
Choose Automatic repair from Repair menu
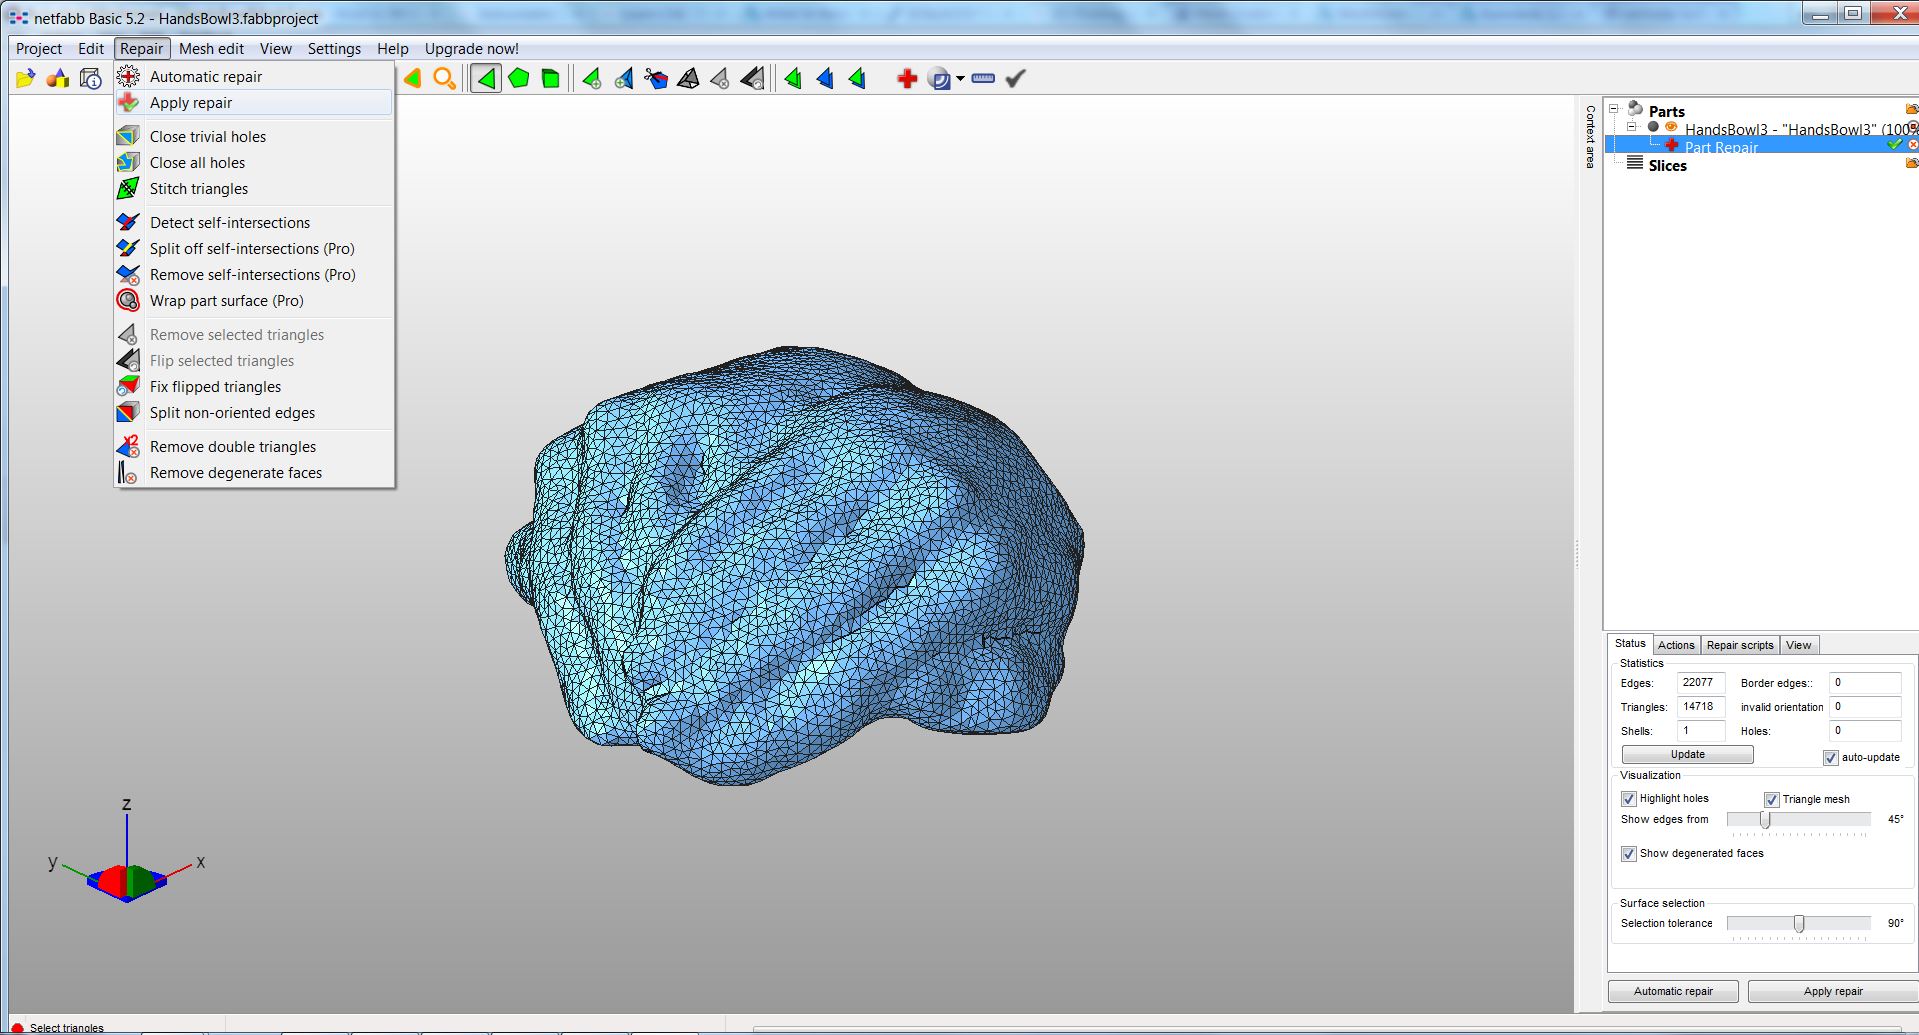[254, 76]
